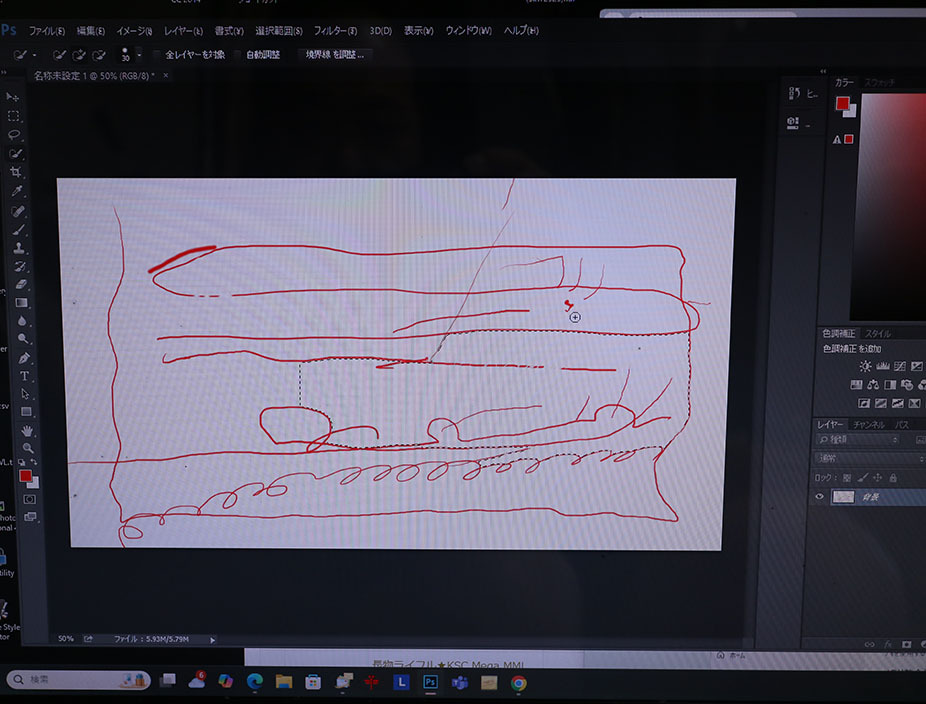Open the collapsed History panel icon

pyautogui.click(x=794, y=93)
